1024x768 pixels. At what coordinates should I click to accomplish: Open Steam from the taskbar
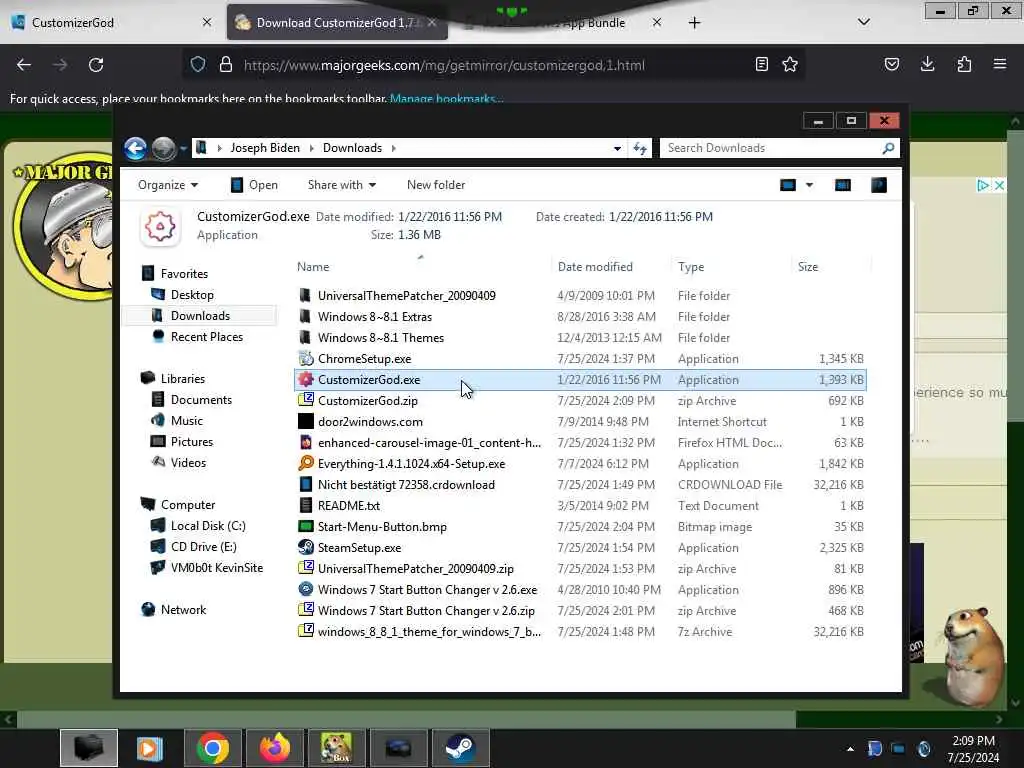(x=460, y=748)
